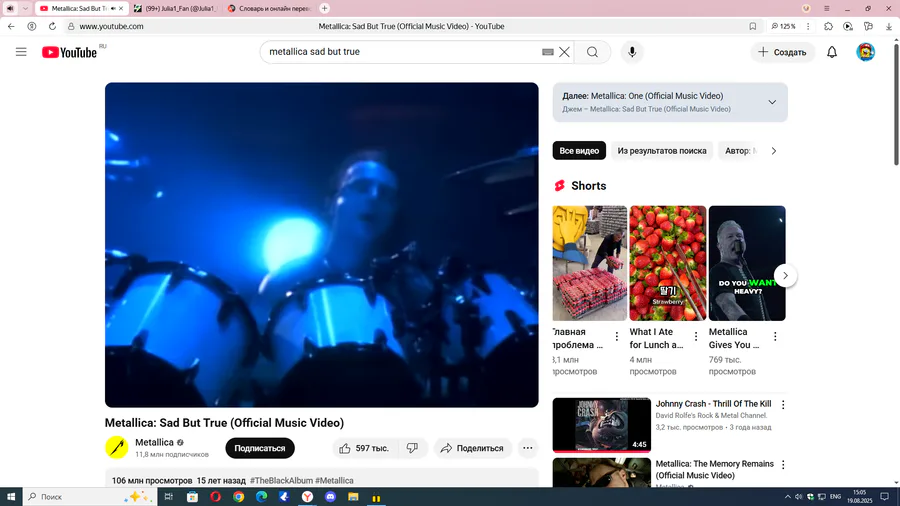Focus the YouTube search field
The width and height of the screenshot is (900, 506).
402,52
